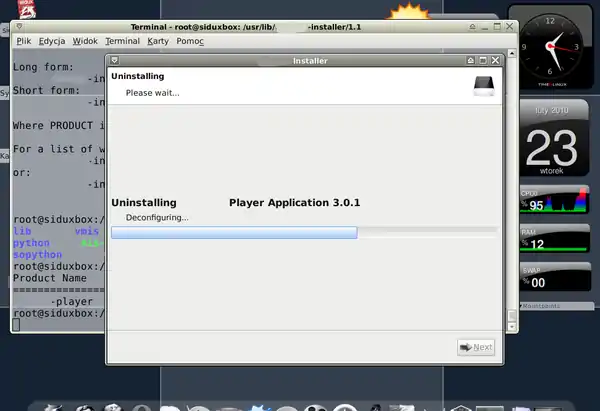600x411 pixels.
Task: Click the drive icon in Installer header
Action: tap(484, 85)
